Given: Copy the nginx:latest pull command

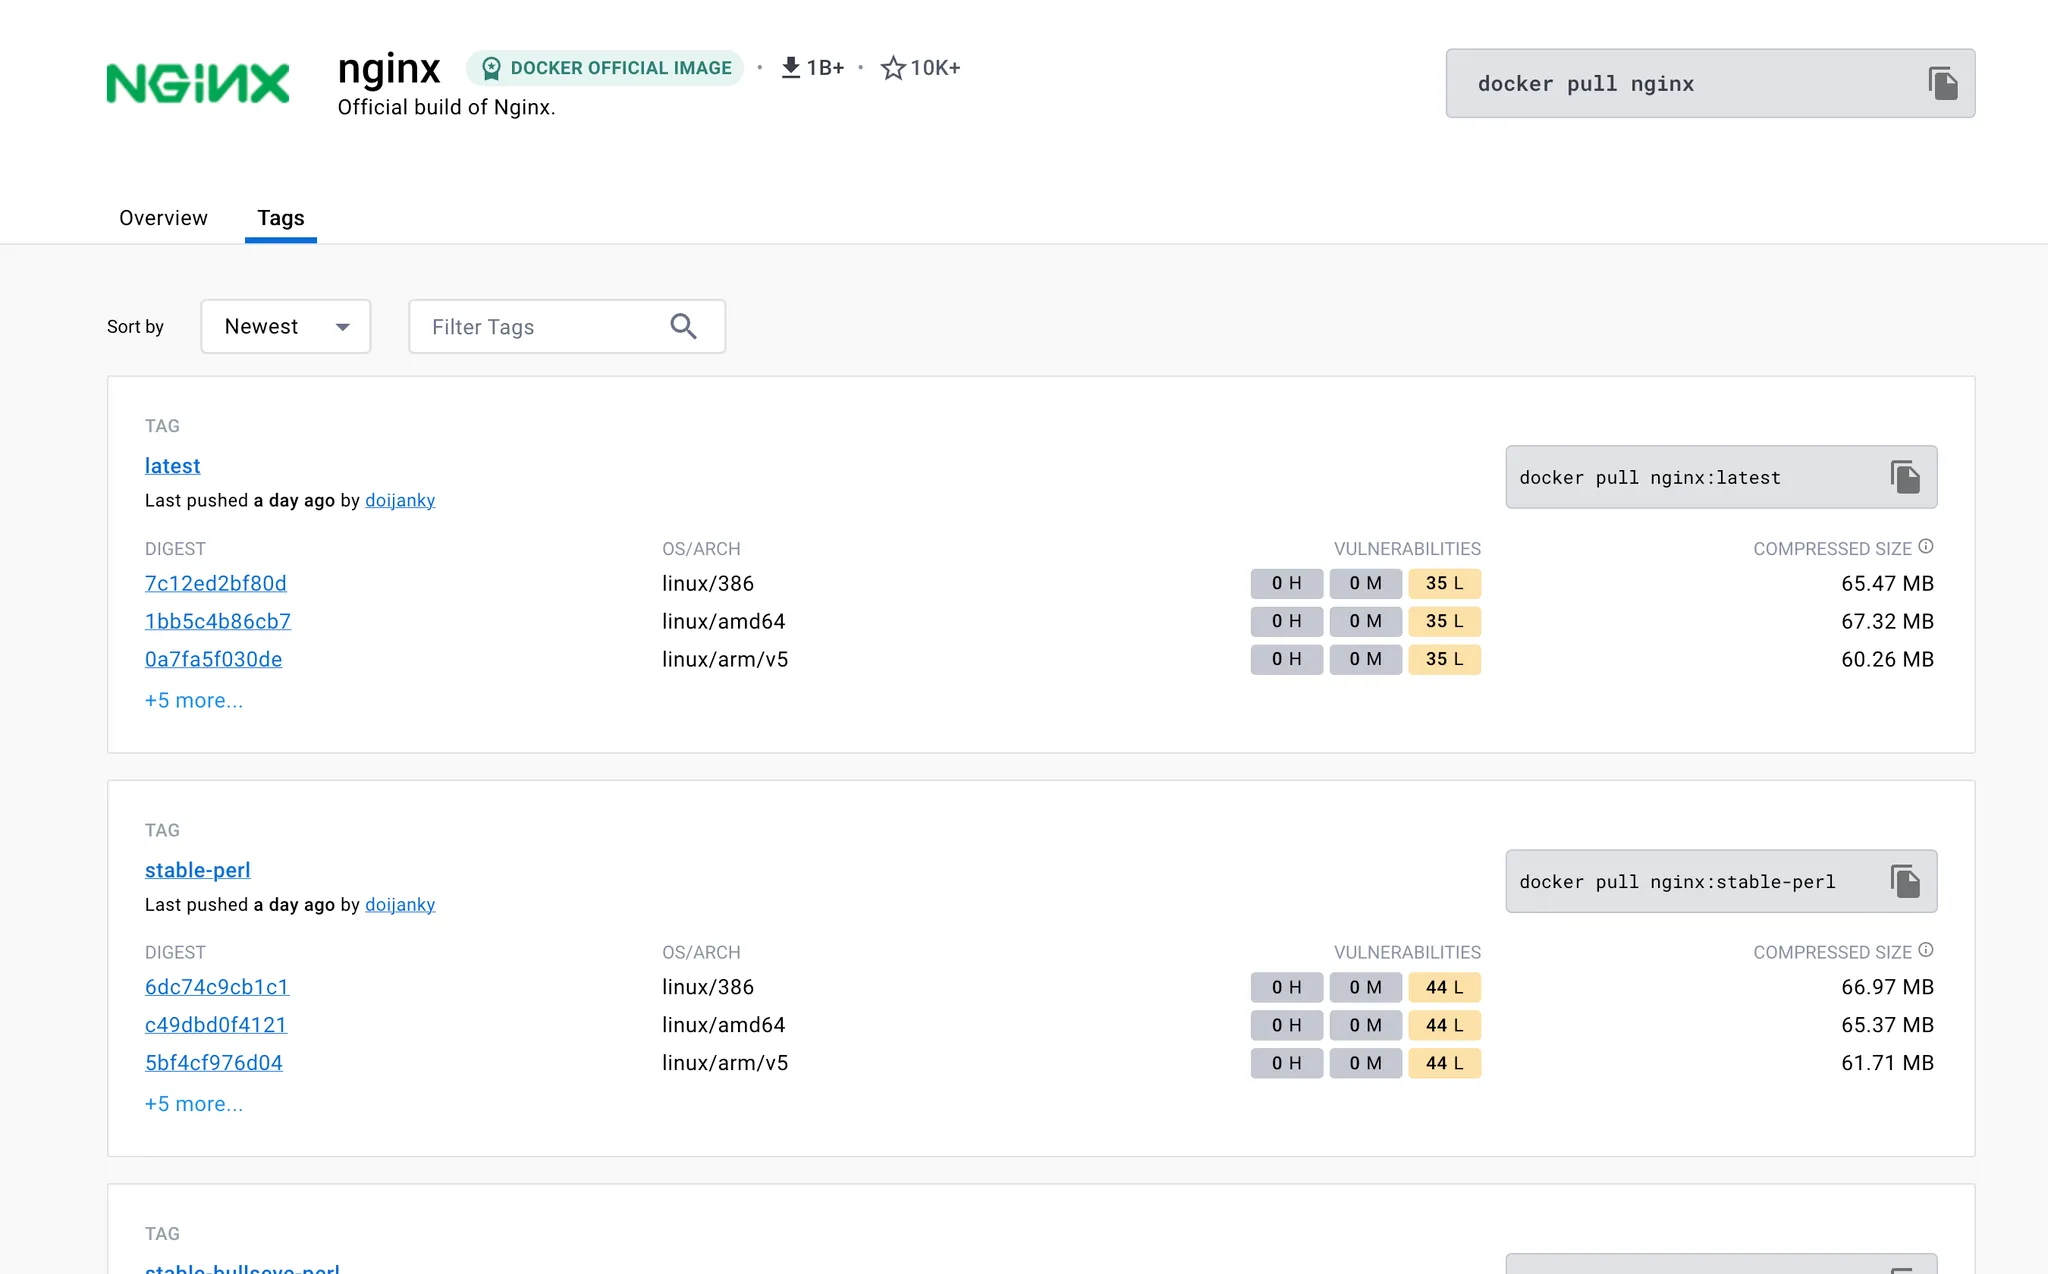Looking at the screenshot, I should pyautogui.click(x=1905, y=477).
